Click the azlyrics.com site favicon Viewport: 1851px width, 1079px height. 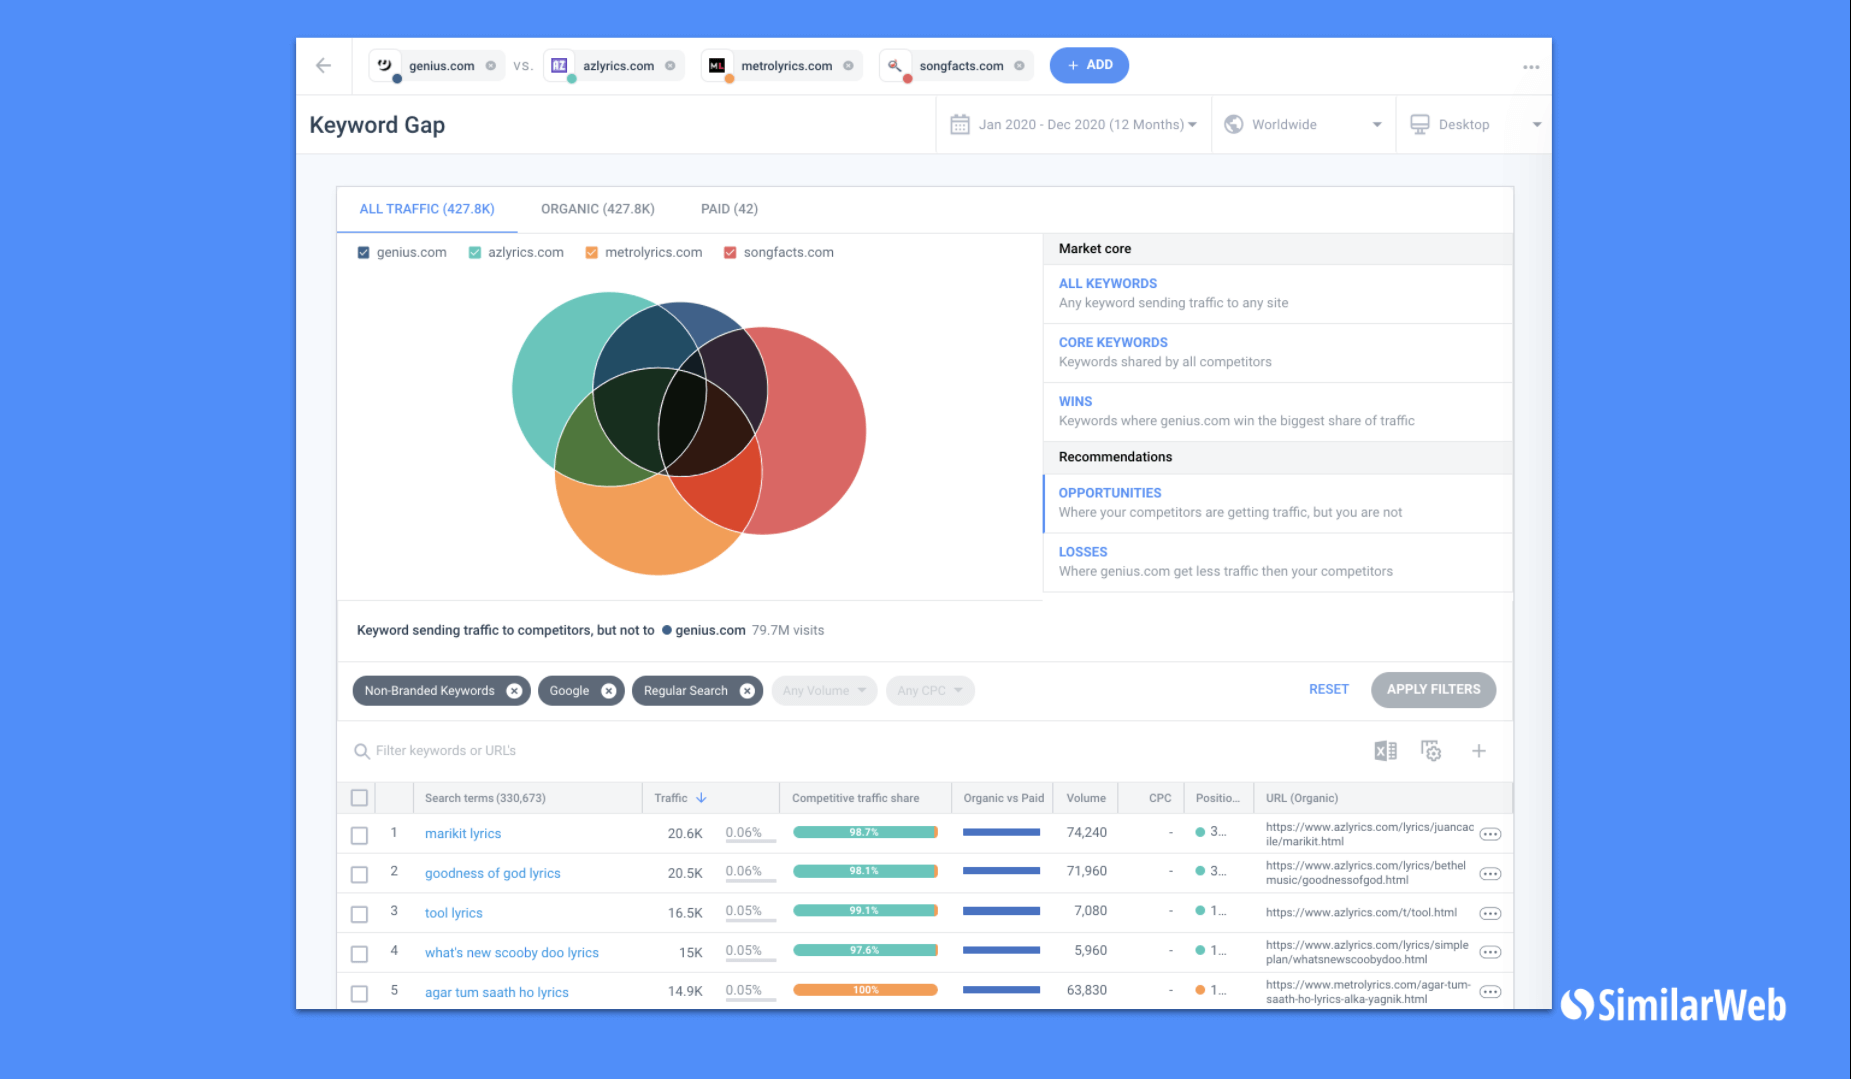[x=559, y=65]
